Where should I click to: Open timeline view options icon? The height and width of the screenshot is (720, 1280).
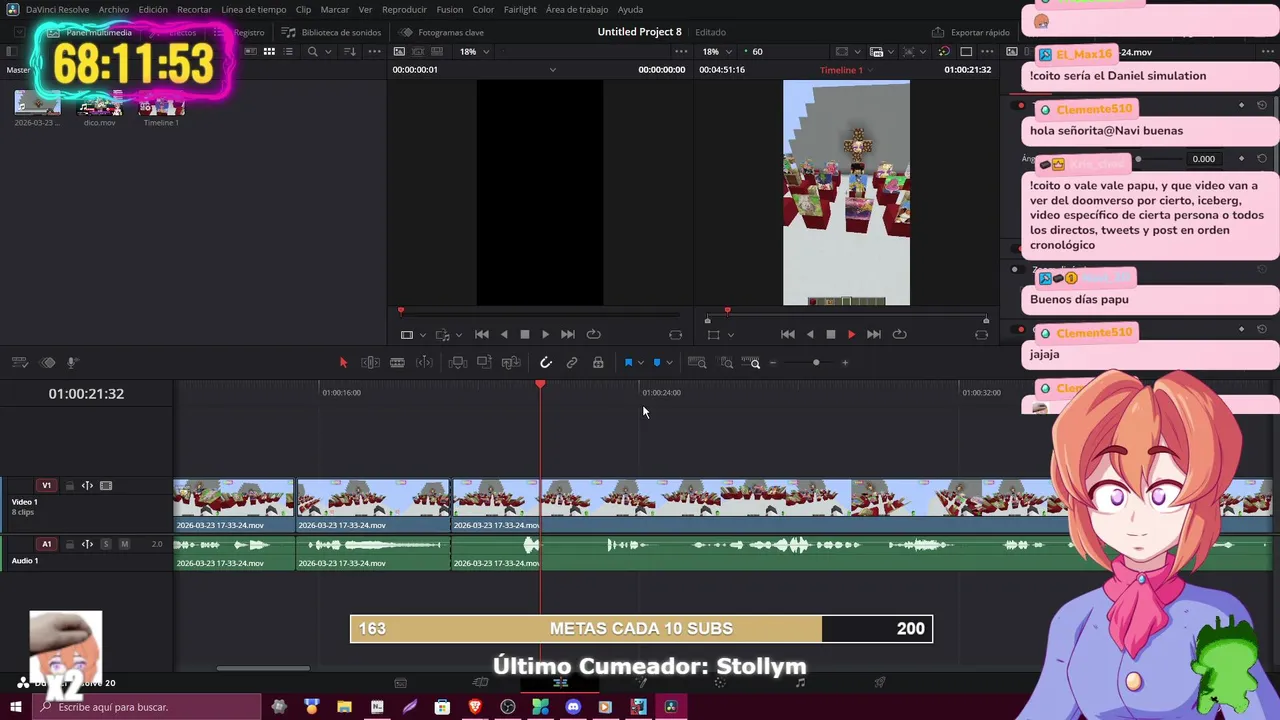[x=19, y=363]
